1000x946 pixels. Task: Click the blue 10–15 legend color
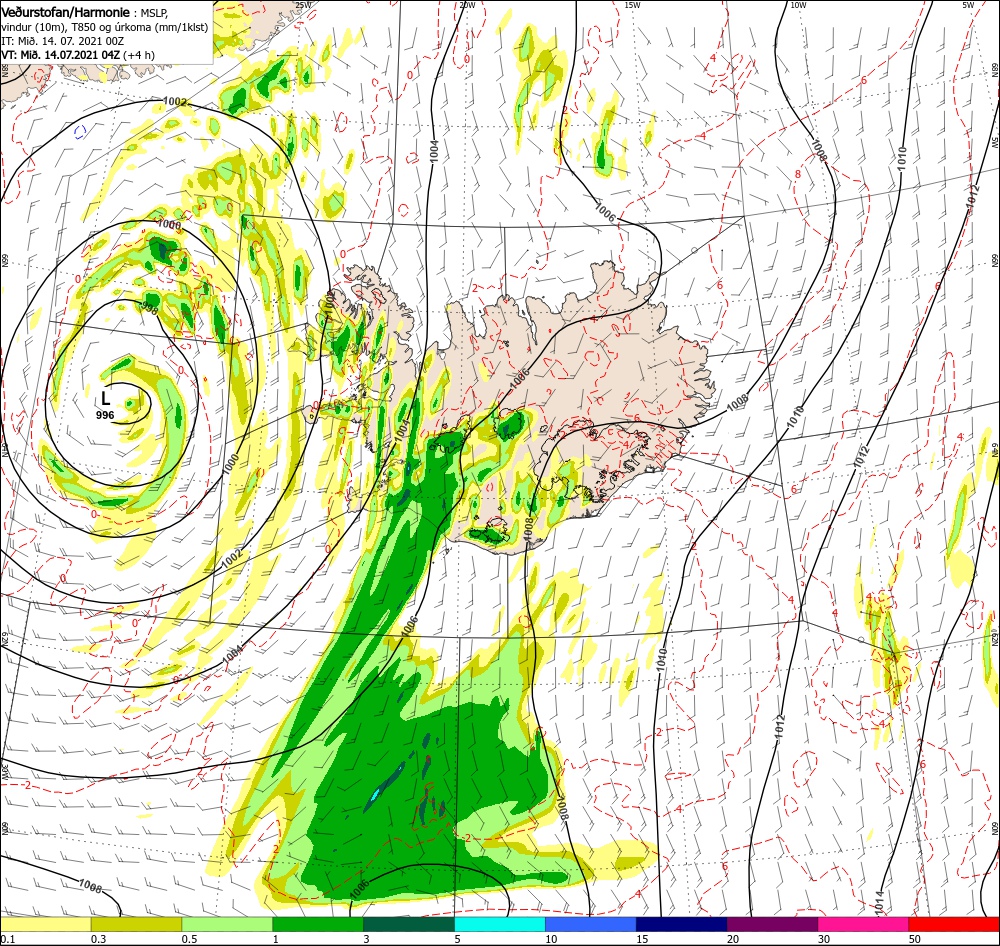591,924
